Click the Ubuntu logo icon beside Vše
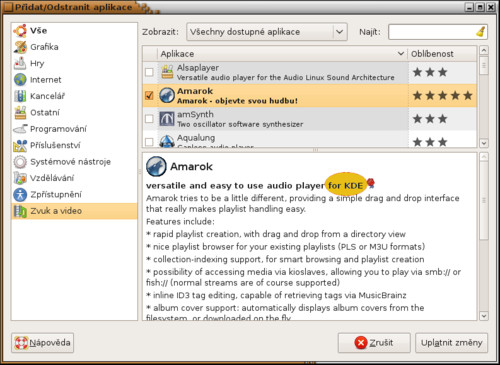Screen dimensions: 500x365 (20, 31)
